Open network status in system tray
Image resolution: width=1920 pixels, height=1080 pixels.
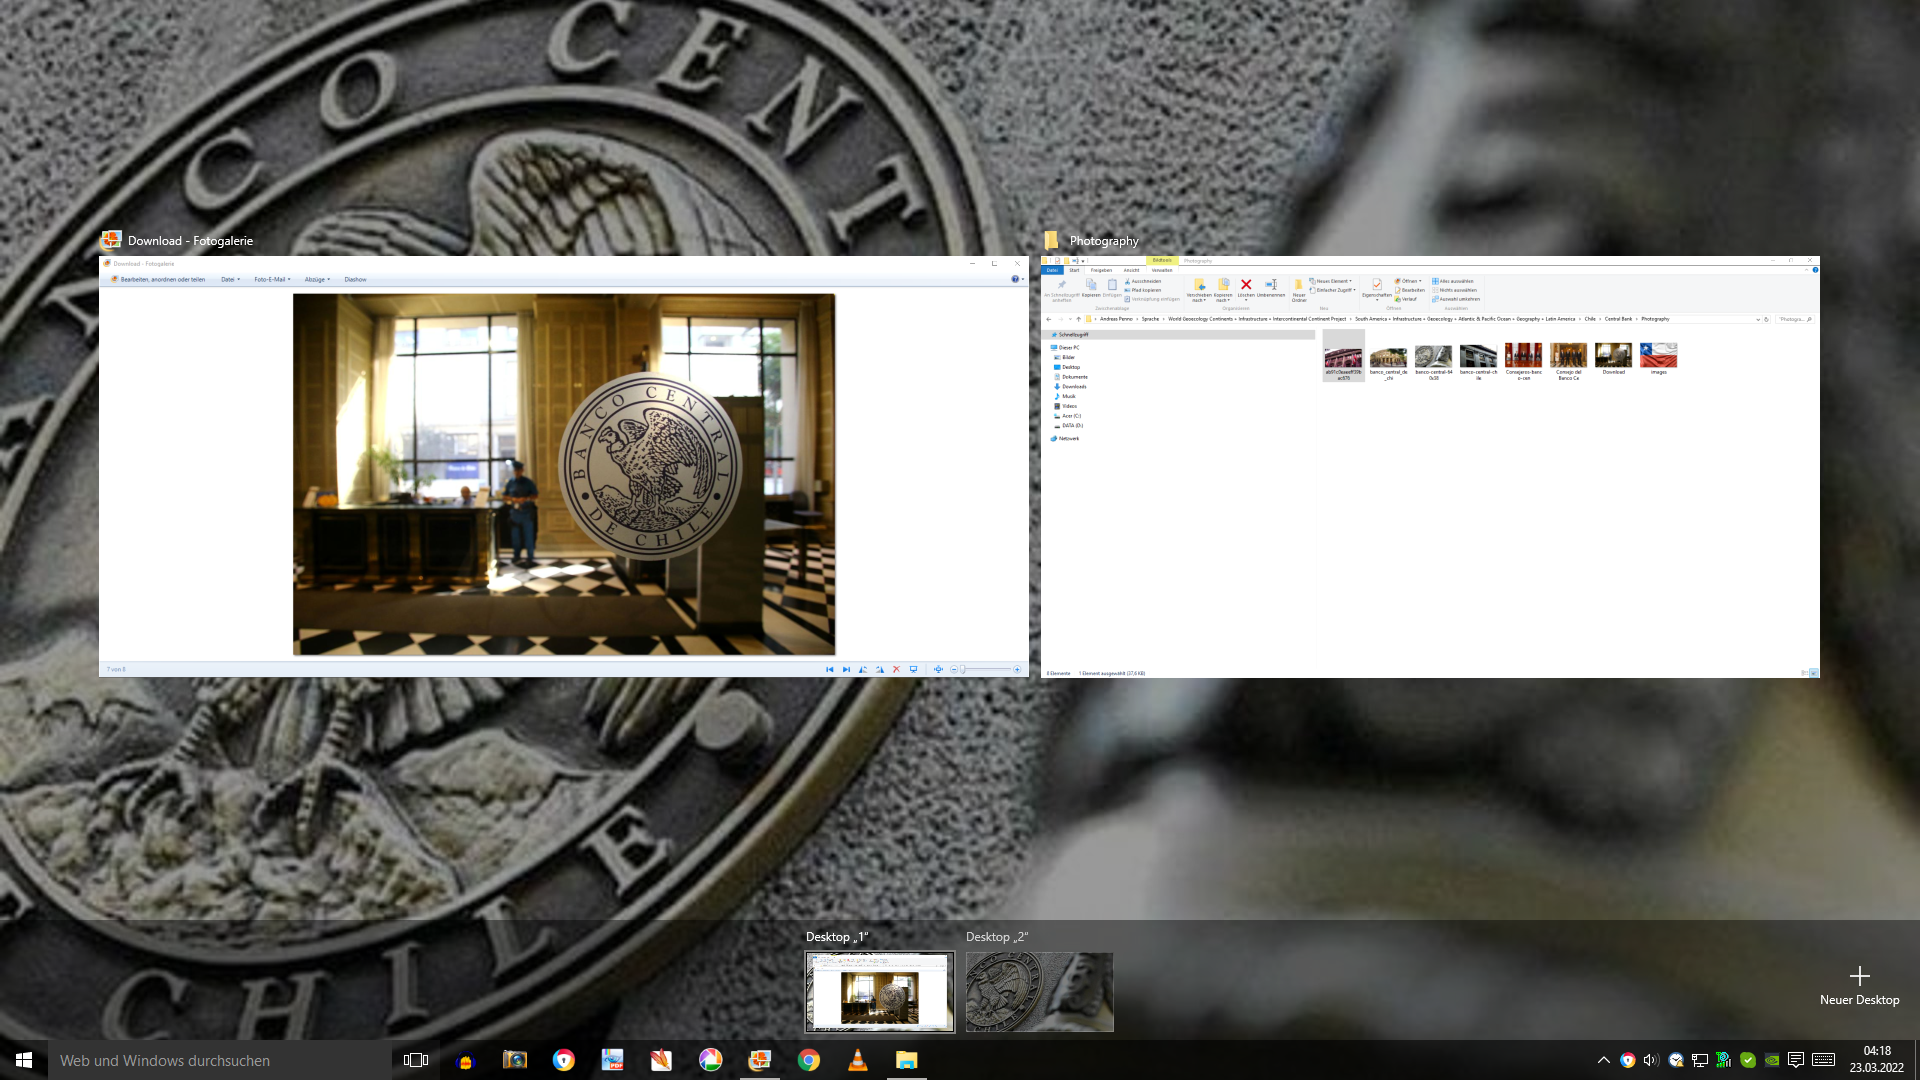pyautogui.click(x=1699, y=1060)
